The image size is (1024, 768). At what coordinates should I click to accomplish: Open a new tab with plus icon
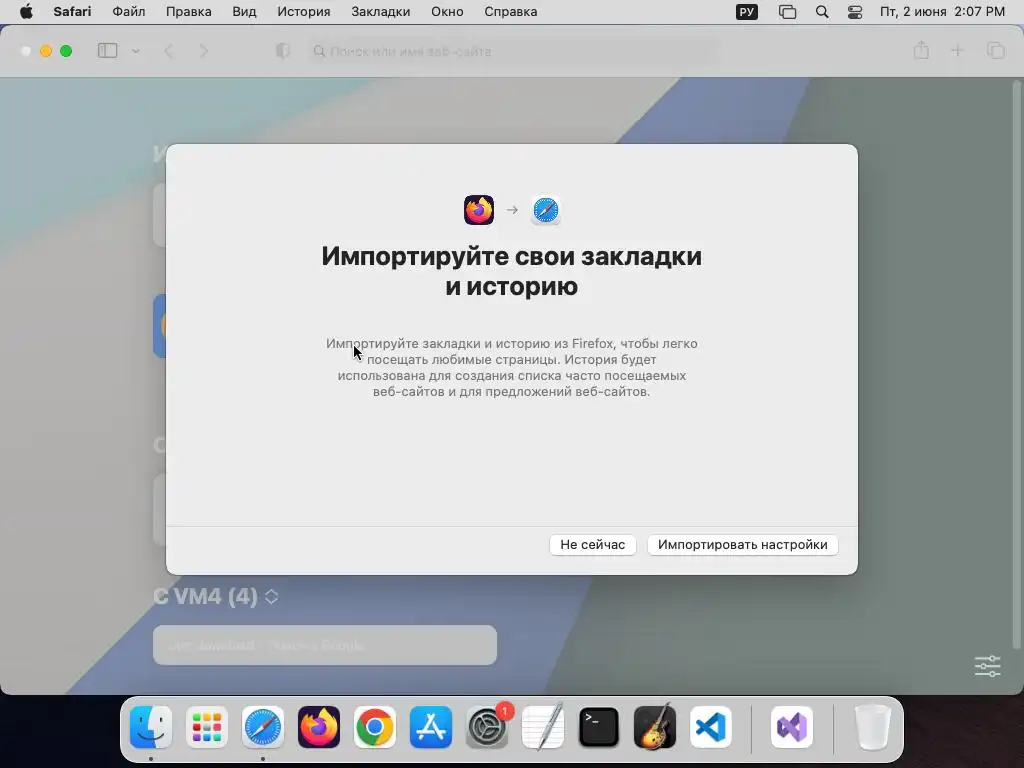[957, 50]
